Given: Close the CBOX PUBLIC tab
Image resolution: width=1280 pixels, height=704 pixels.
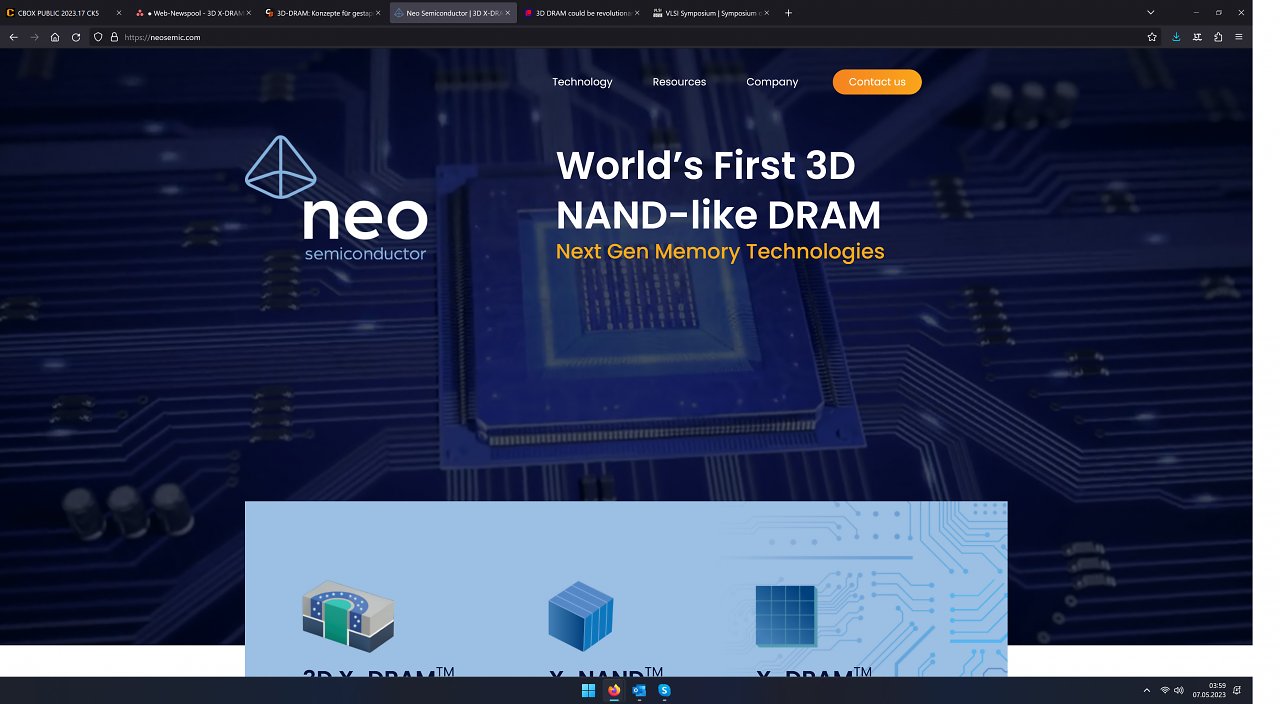Looking at the screenshot, I should coord(118,13).
